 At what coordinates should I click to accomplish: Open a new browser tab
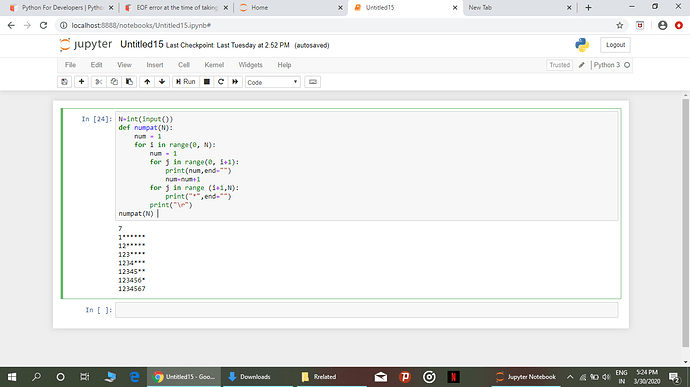[x=588, y=7]
